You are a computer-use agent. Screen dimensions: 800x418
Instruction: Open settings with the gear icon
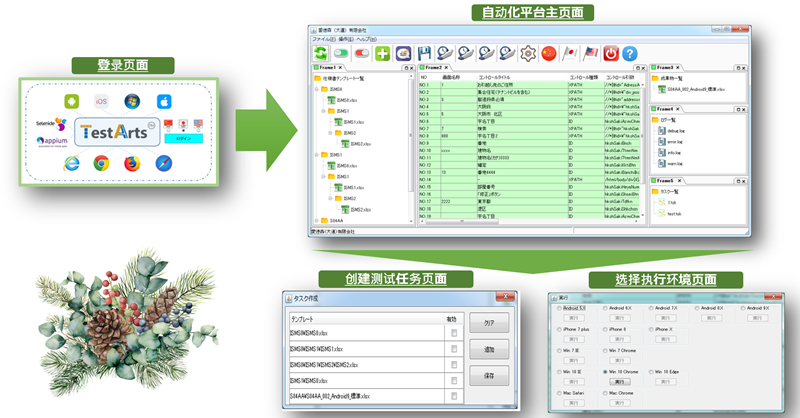pos(527,52)
